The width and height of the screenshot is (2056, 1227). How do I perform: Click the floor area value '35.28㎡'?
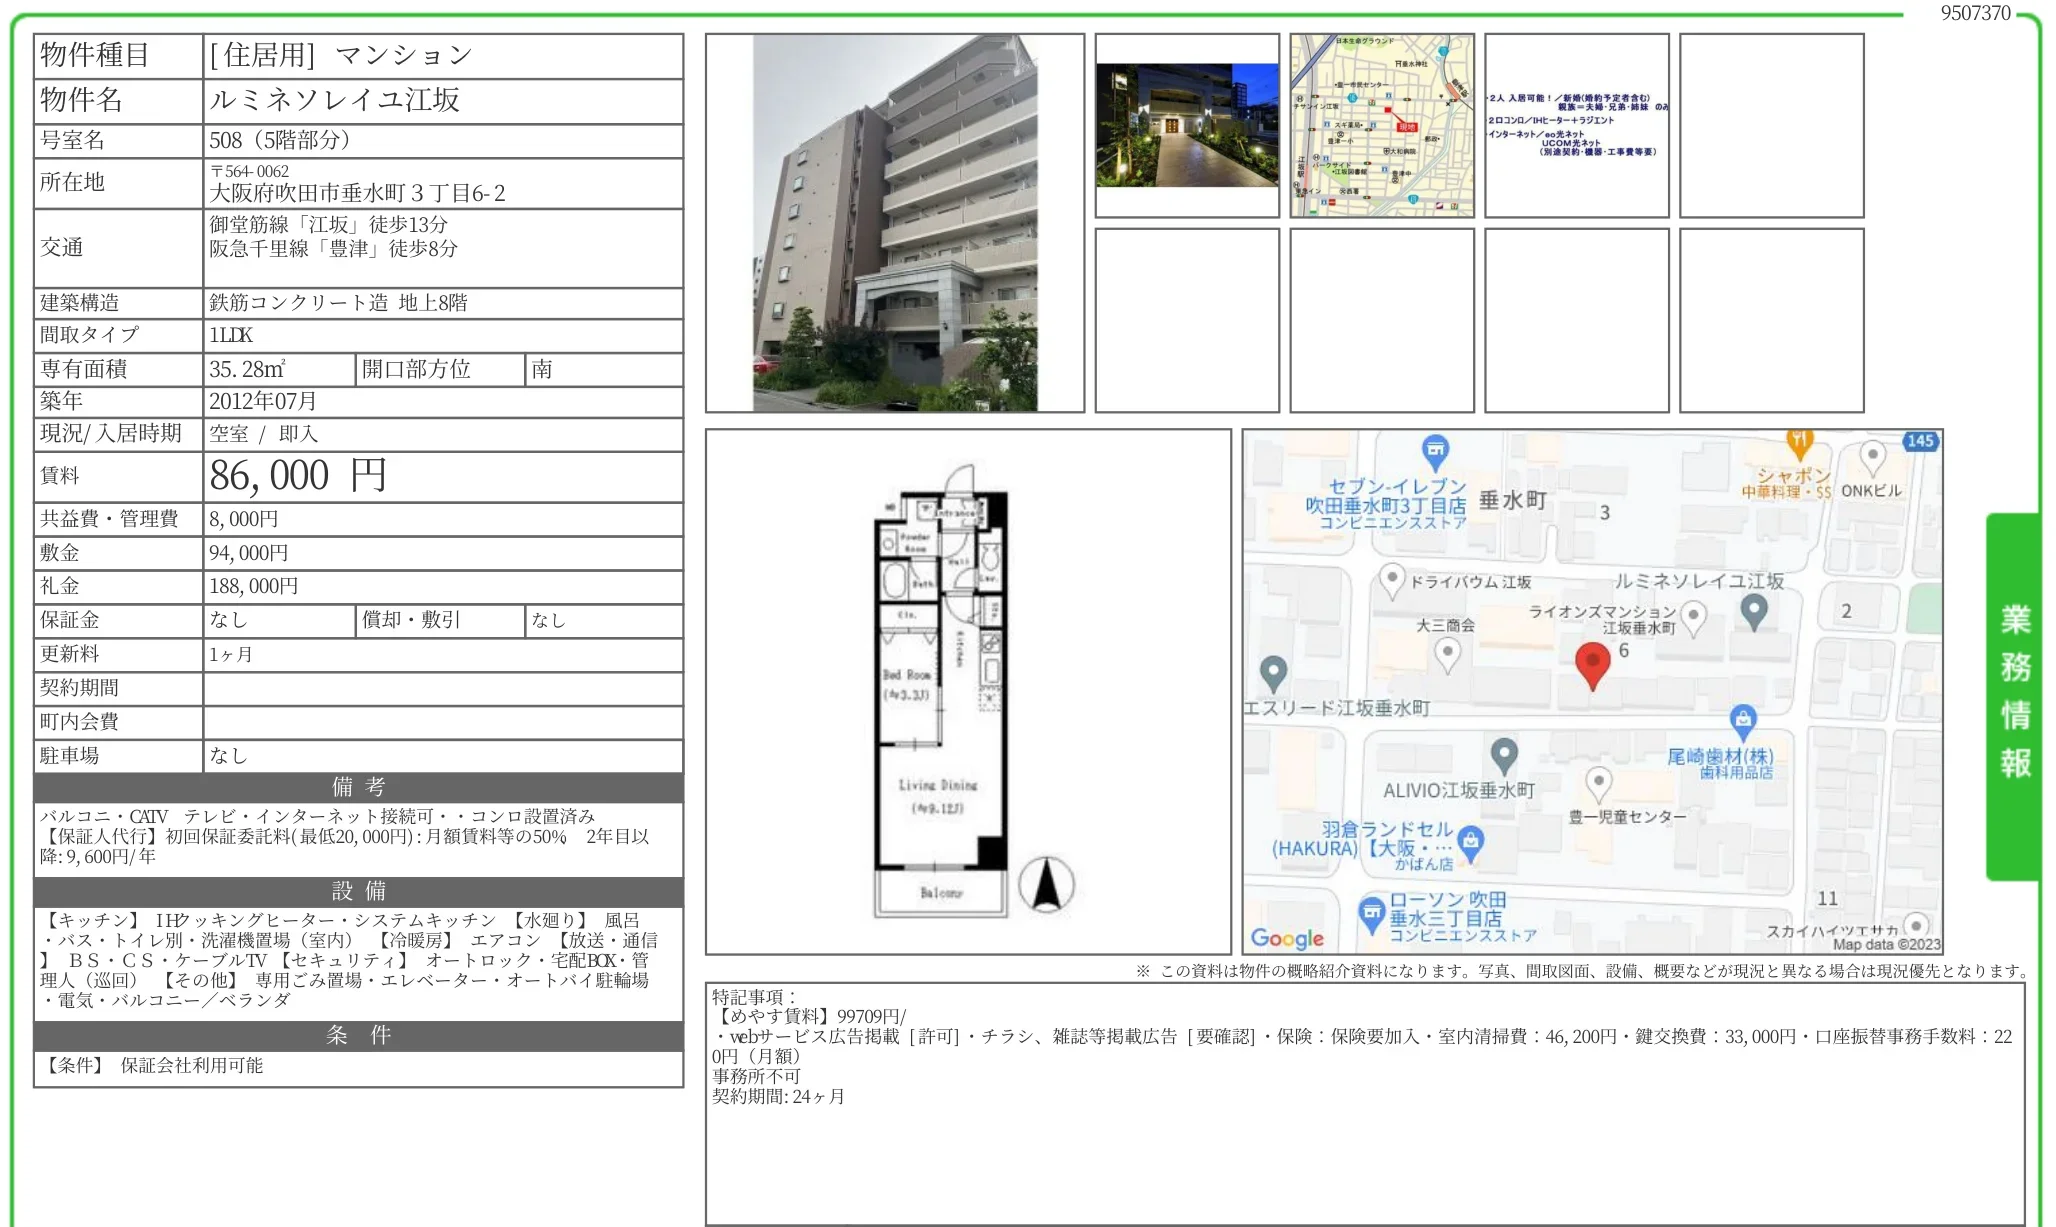[x=247, y=369]
